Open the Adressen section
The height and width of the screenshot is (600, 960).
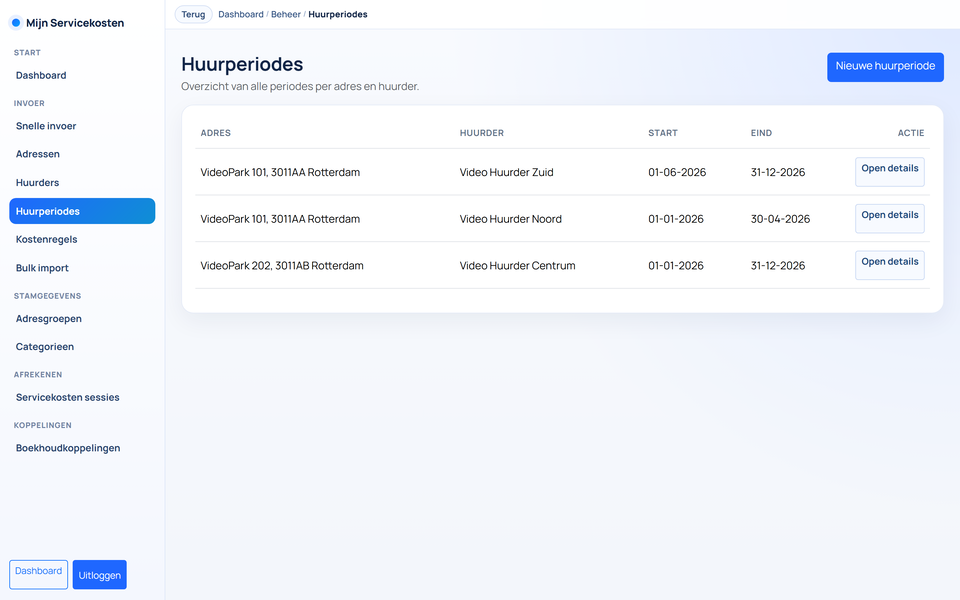pos(38,155)
